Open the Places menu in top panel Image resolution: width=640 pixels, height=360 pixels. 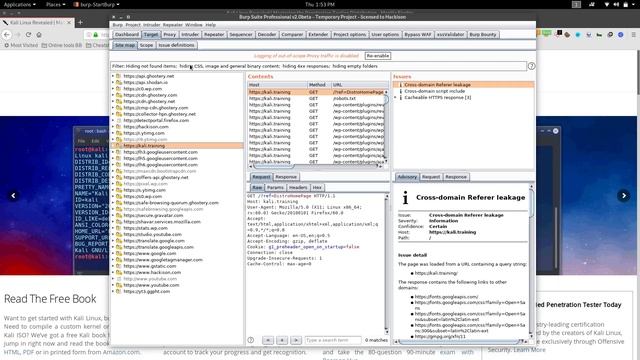pyautogui.click(x=56, y=4)
